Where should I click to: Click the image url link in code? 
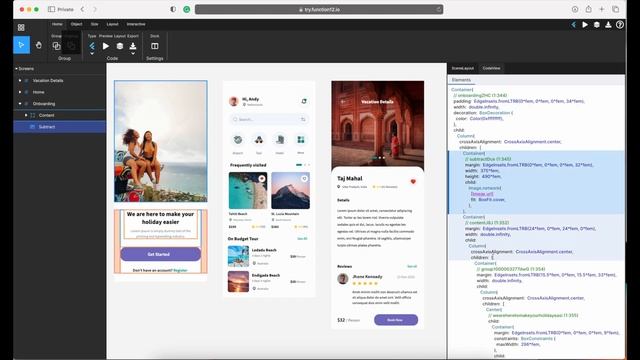(x=482, y=194)
